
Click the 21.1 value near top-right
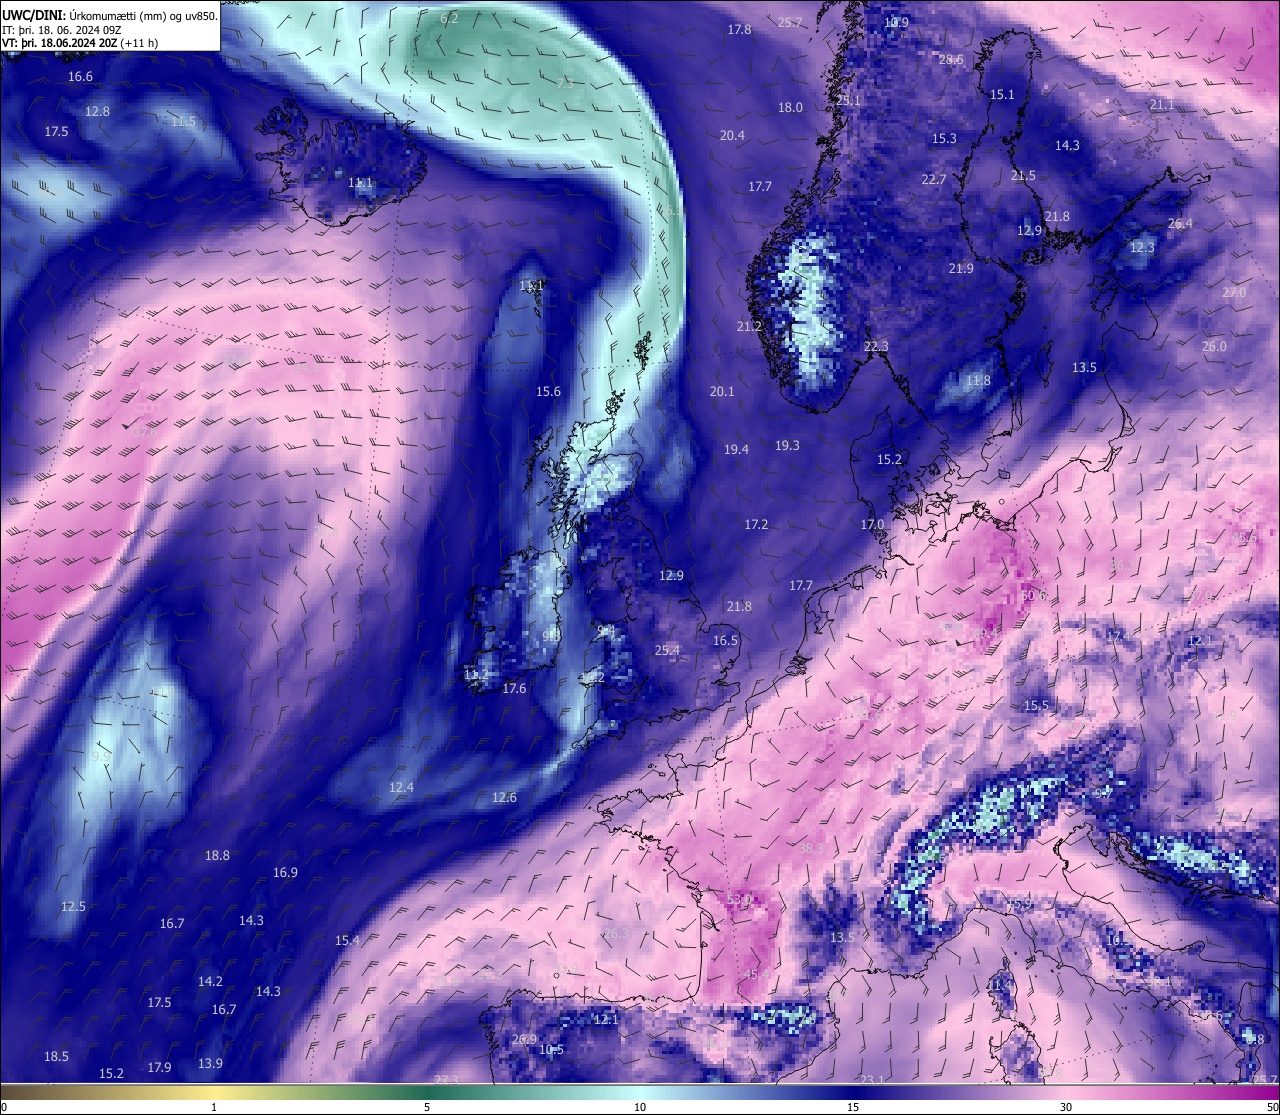tap(1162, 105)
